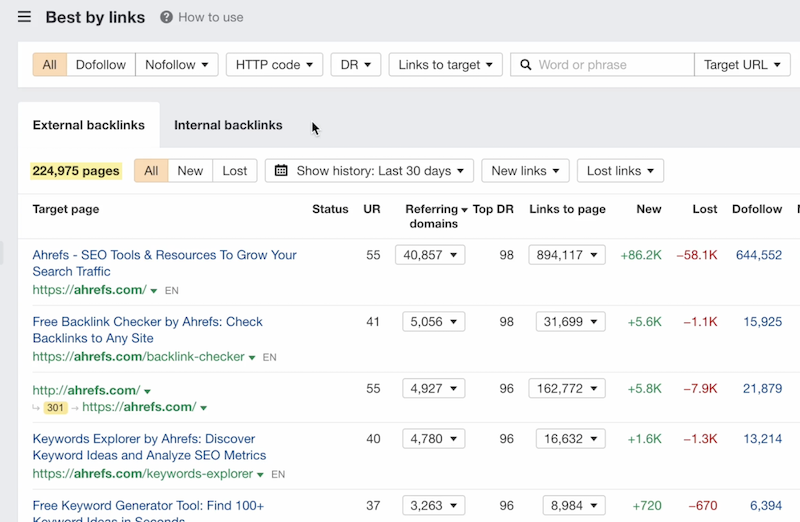
Task: Open Free Backlink Checker by Ahrefs link
Action: pyautogui.click(x=147, y=330)
